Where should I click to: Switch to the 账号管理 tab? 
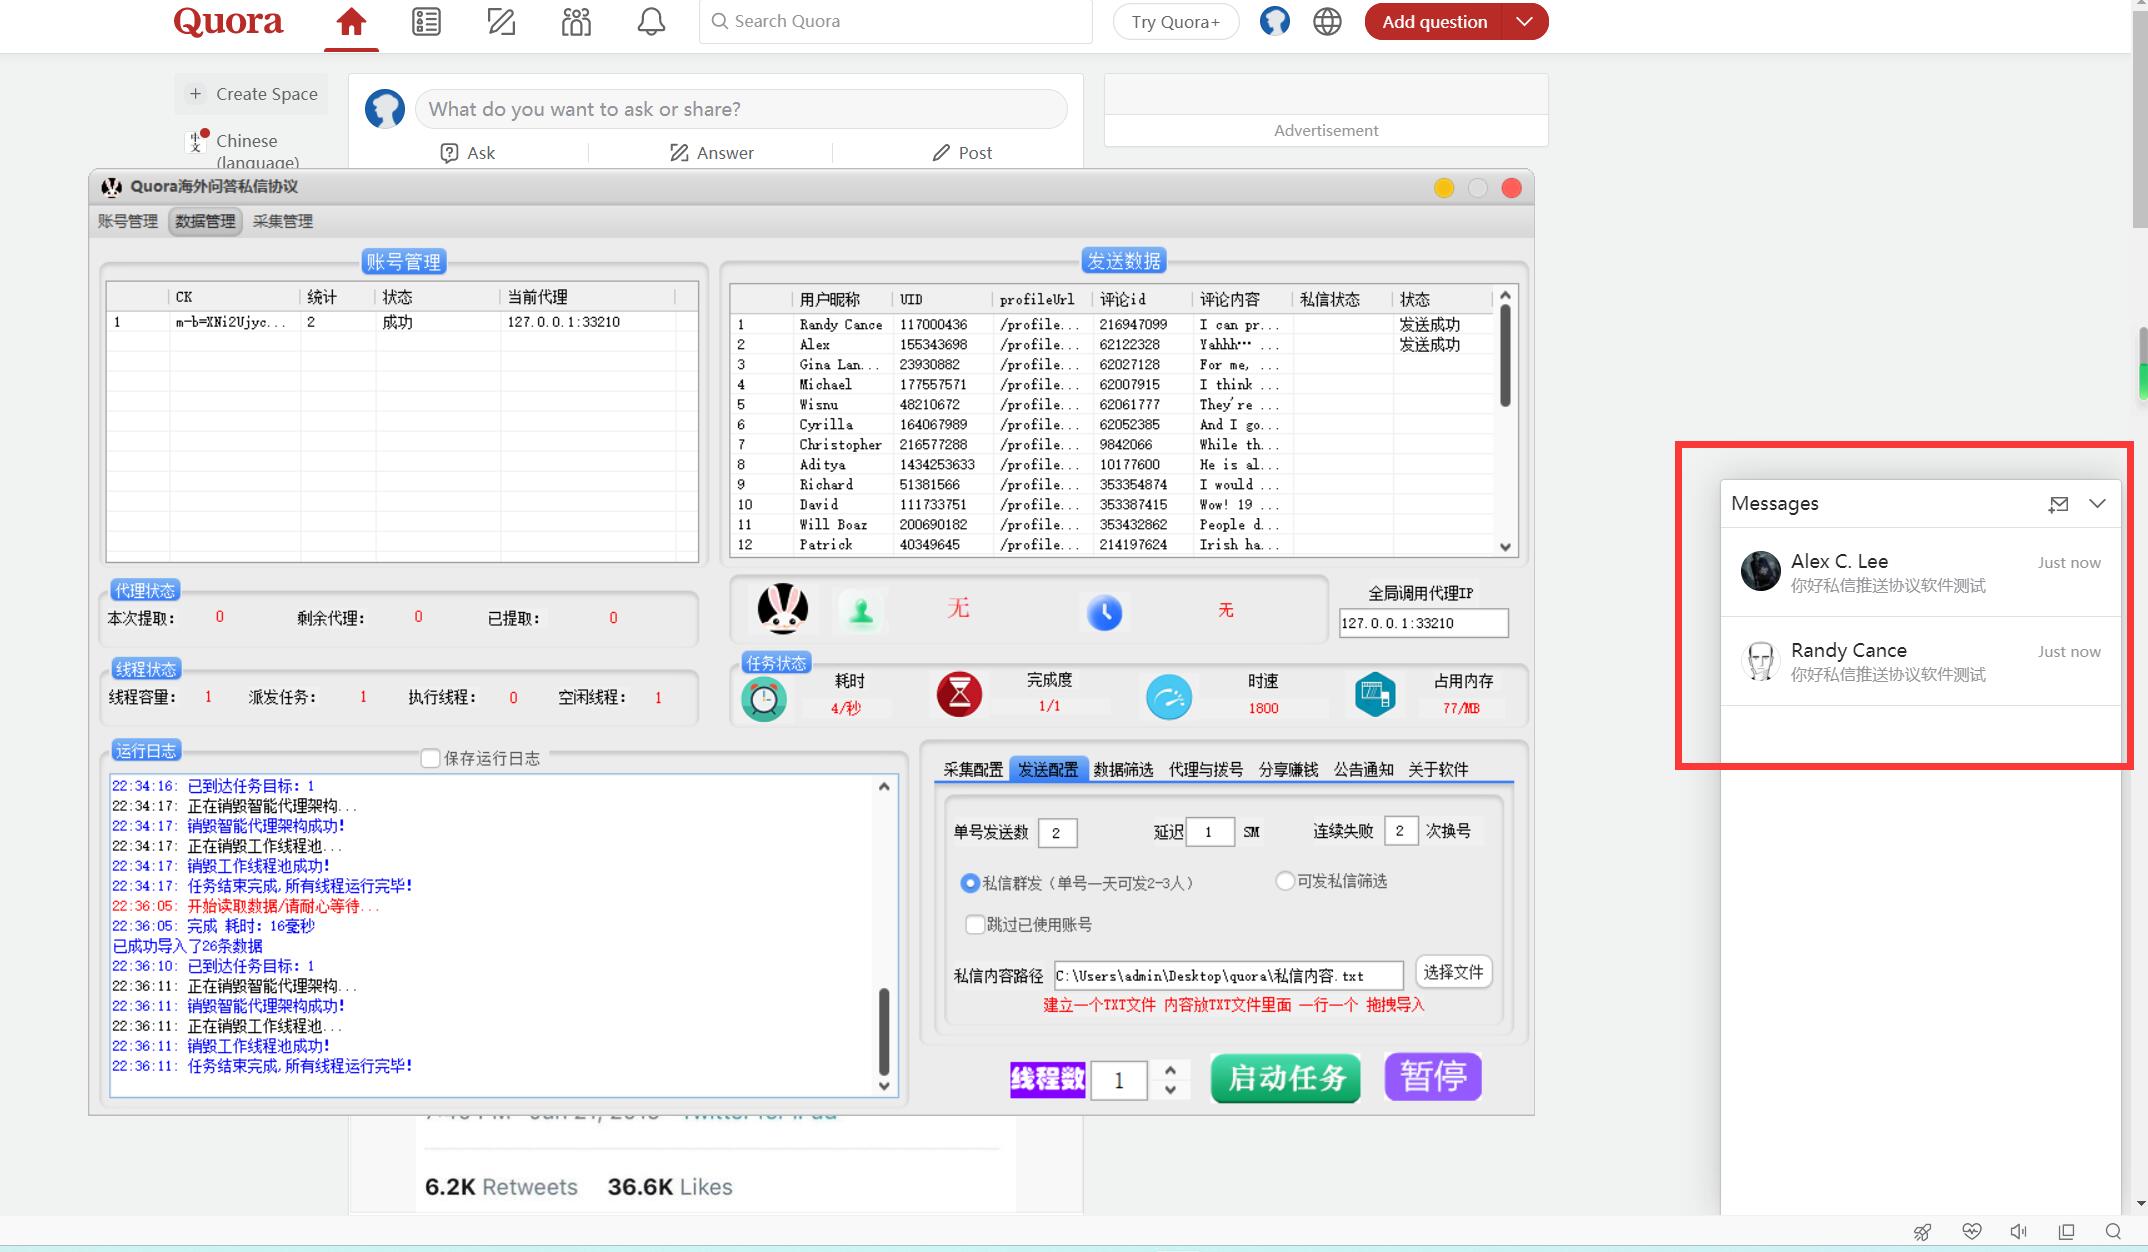[x=128, y=221]
